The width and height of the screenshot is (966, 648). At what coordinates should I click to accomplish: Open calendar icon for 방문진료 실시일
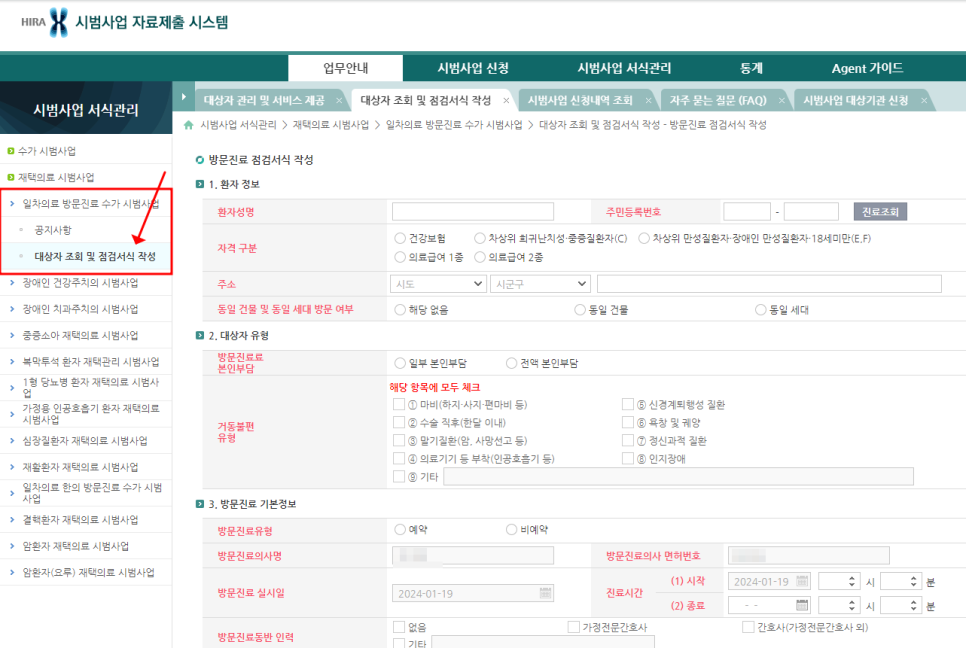pos(545,593)
